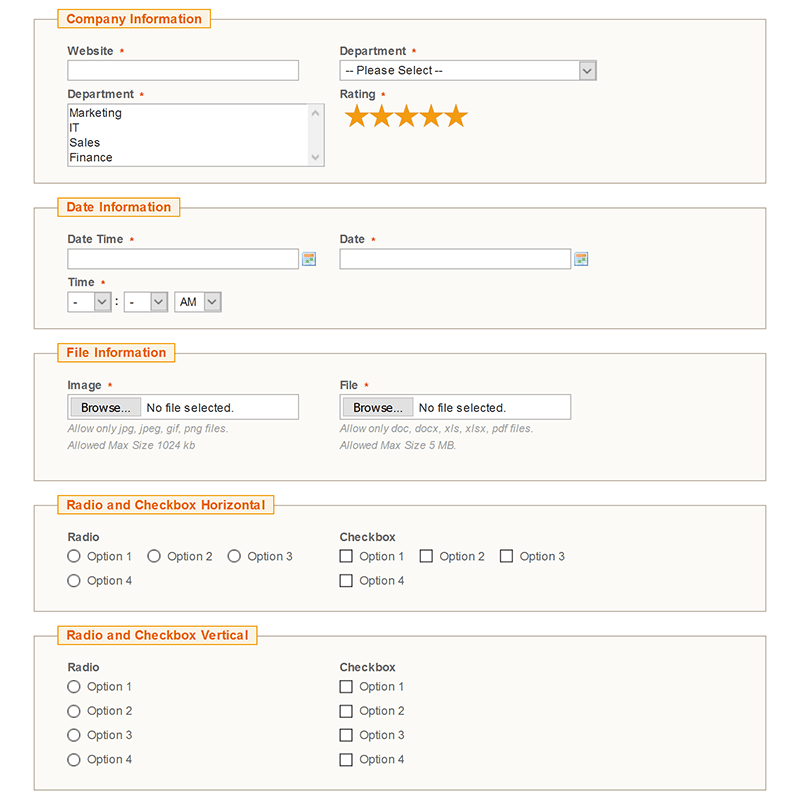Select vertical Radio Option 4
This screenshot has width=800, height=800.
tap(74, 760)
